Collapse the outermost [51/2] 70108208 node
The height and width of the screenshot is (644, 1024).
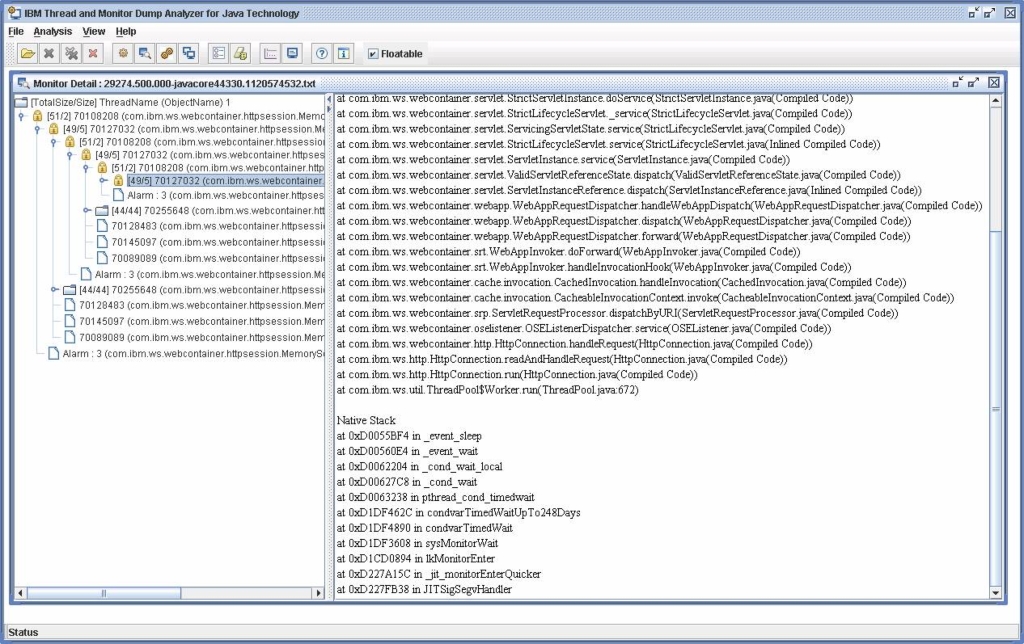(22, 116)
